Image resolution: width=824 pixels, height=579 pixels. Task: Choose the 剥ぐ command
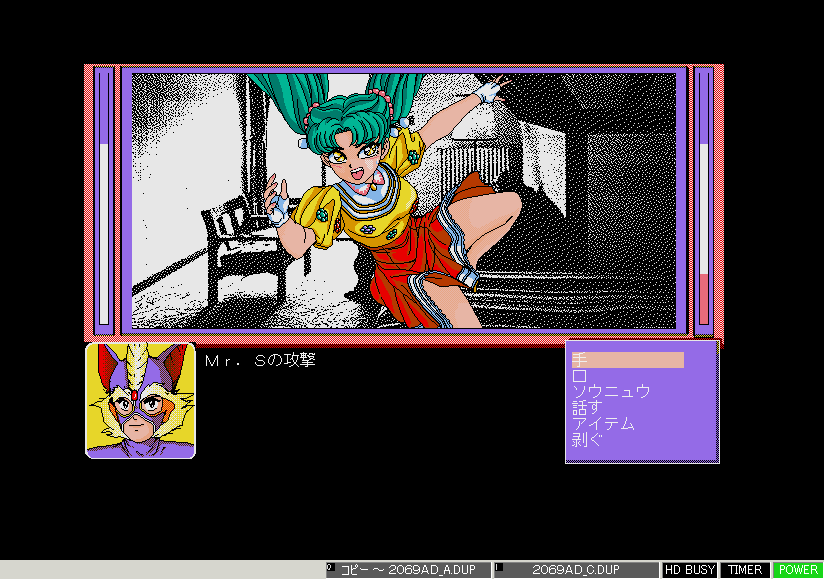click(x=587, y=440)
